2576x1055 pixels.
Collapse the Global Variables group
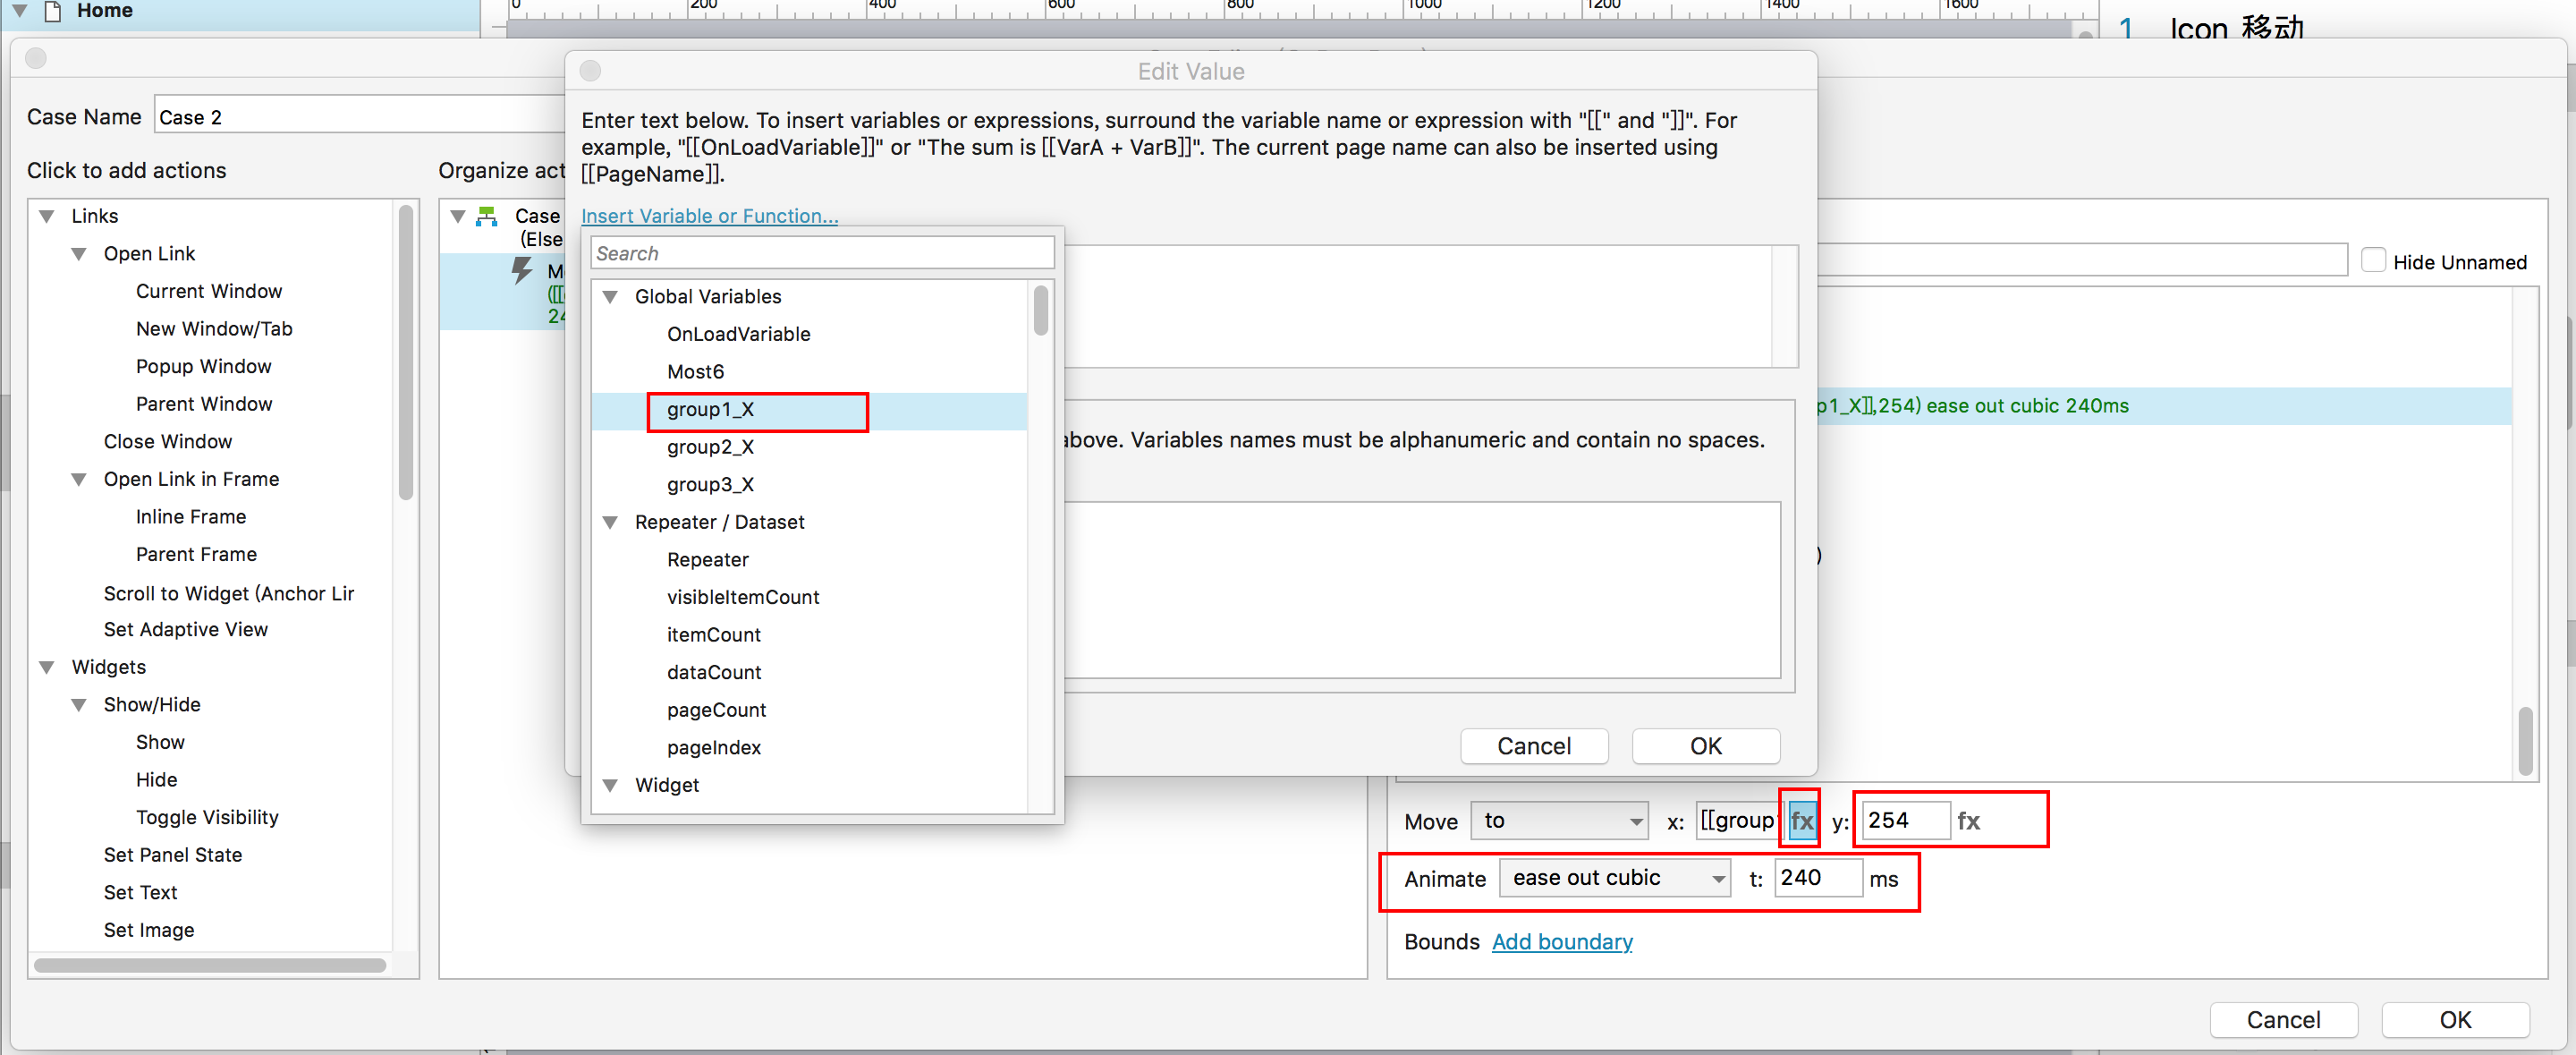tap(610, 297)
